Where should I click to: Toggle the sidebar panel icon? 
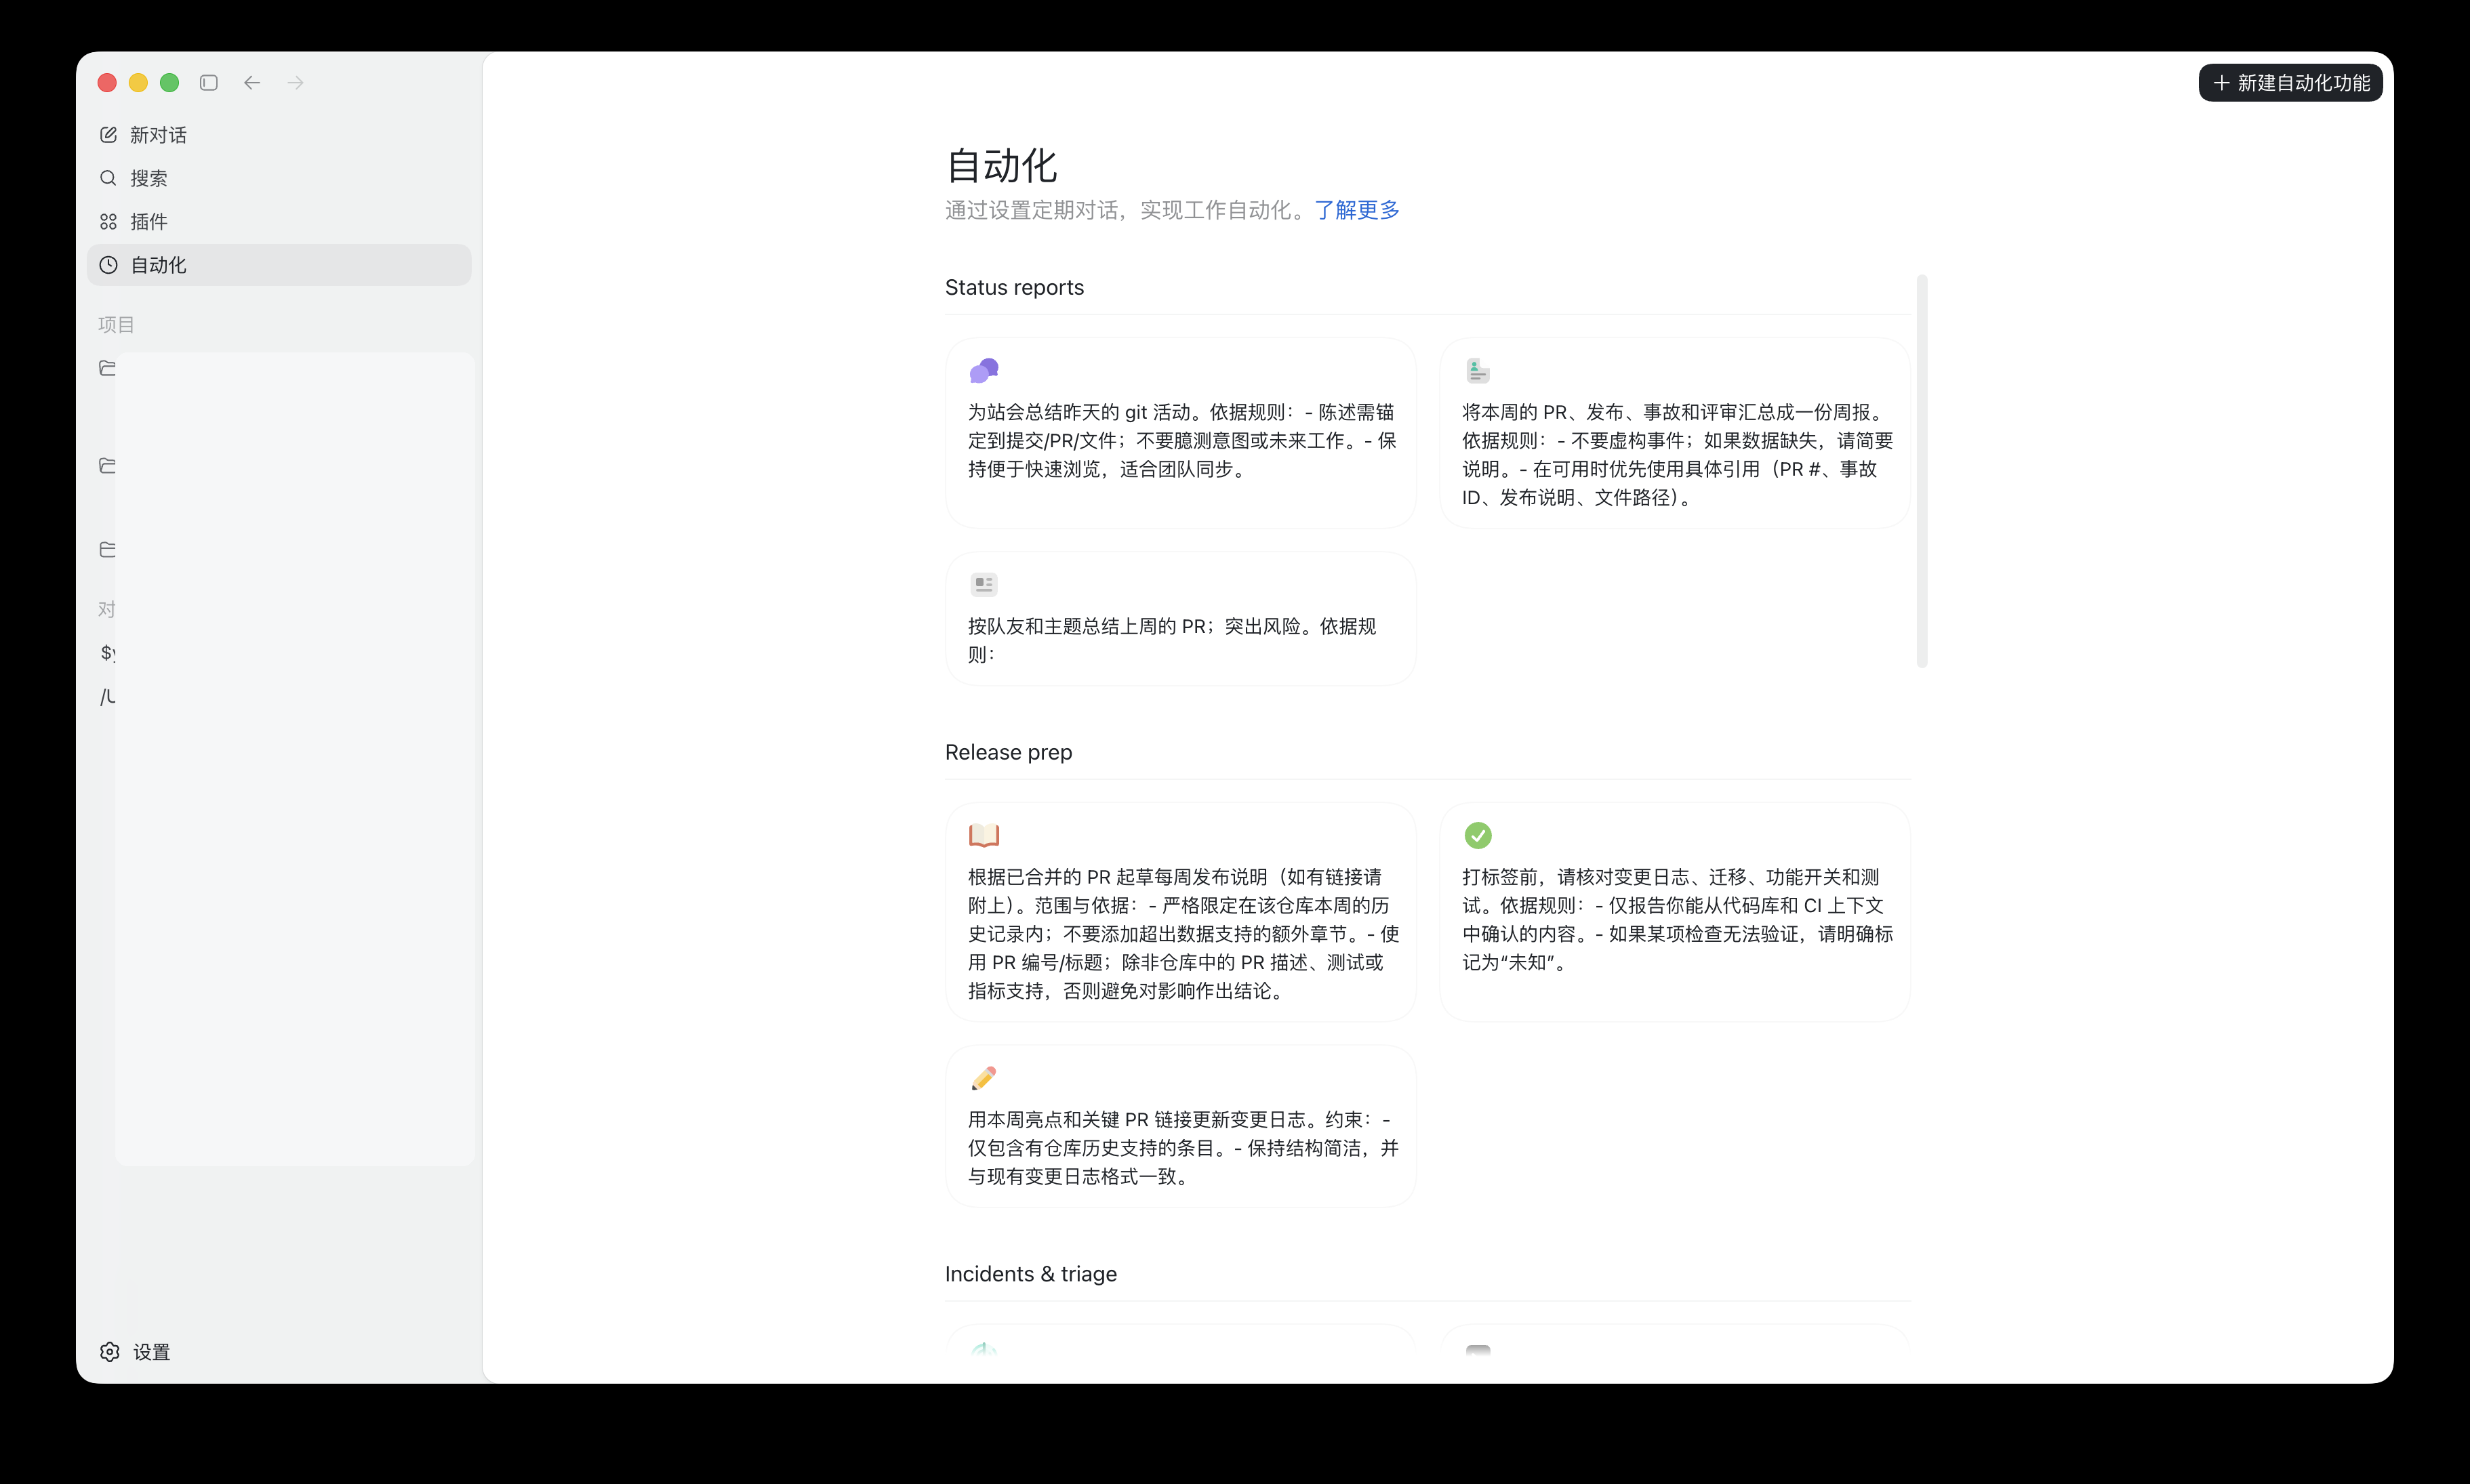tap(209, 83)
